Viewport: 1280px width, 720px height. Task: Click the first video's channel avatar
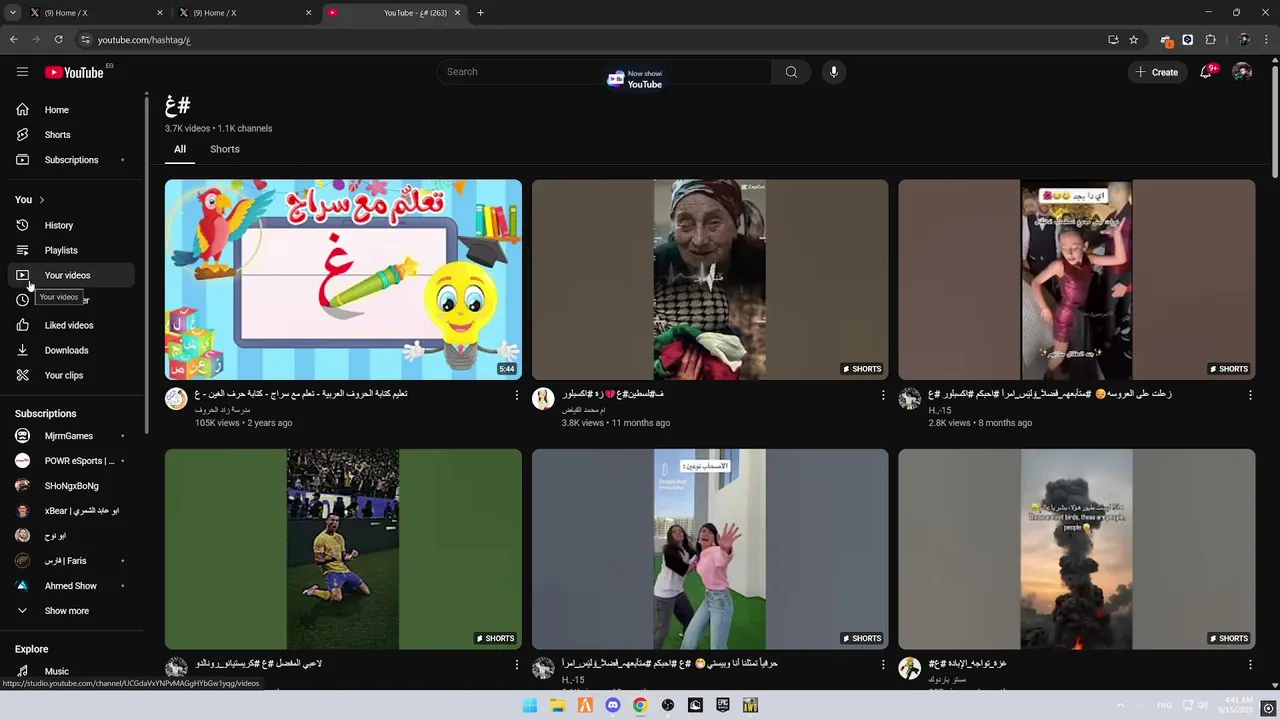(176, 399)
